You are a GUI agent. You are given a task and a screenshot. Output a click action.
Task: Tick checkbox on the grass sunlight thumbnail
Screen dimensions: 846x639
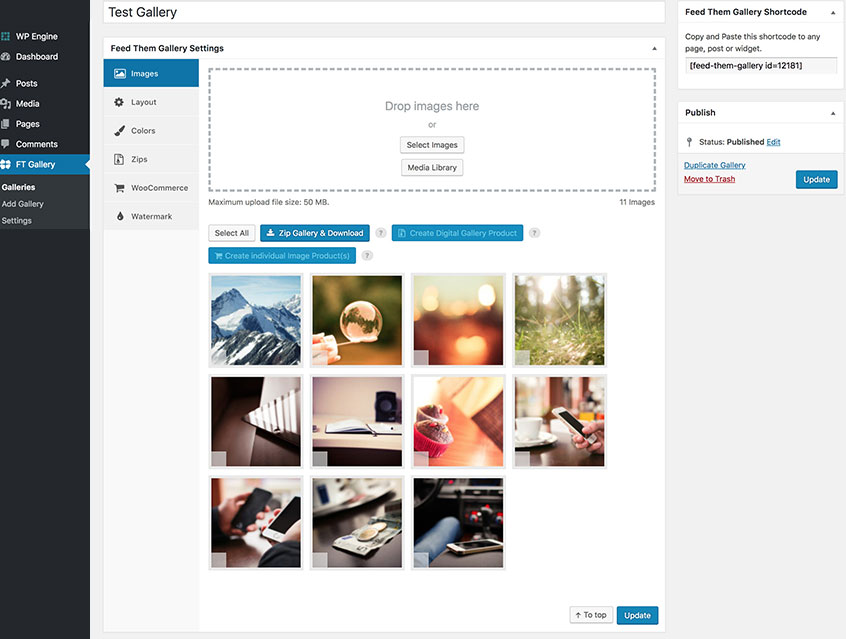(522, 357)
